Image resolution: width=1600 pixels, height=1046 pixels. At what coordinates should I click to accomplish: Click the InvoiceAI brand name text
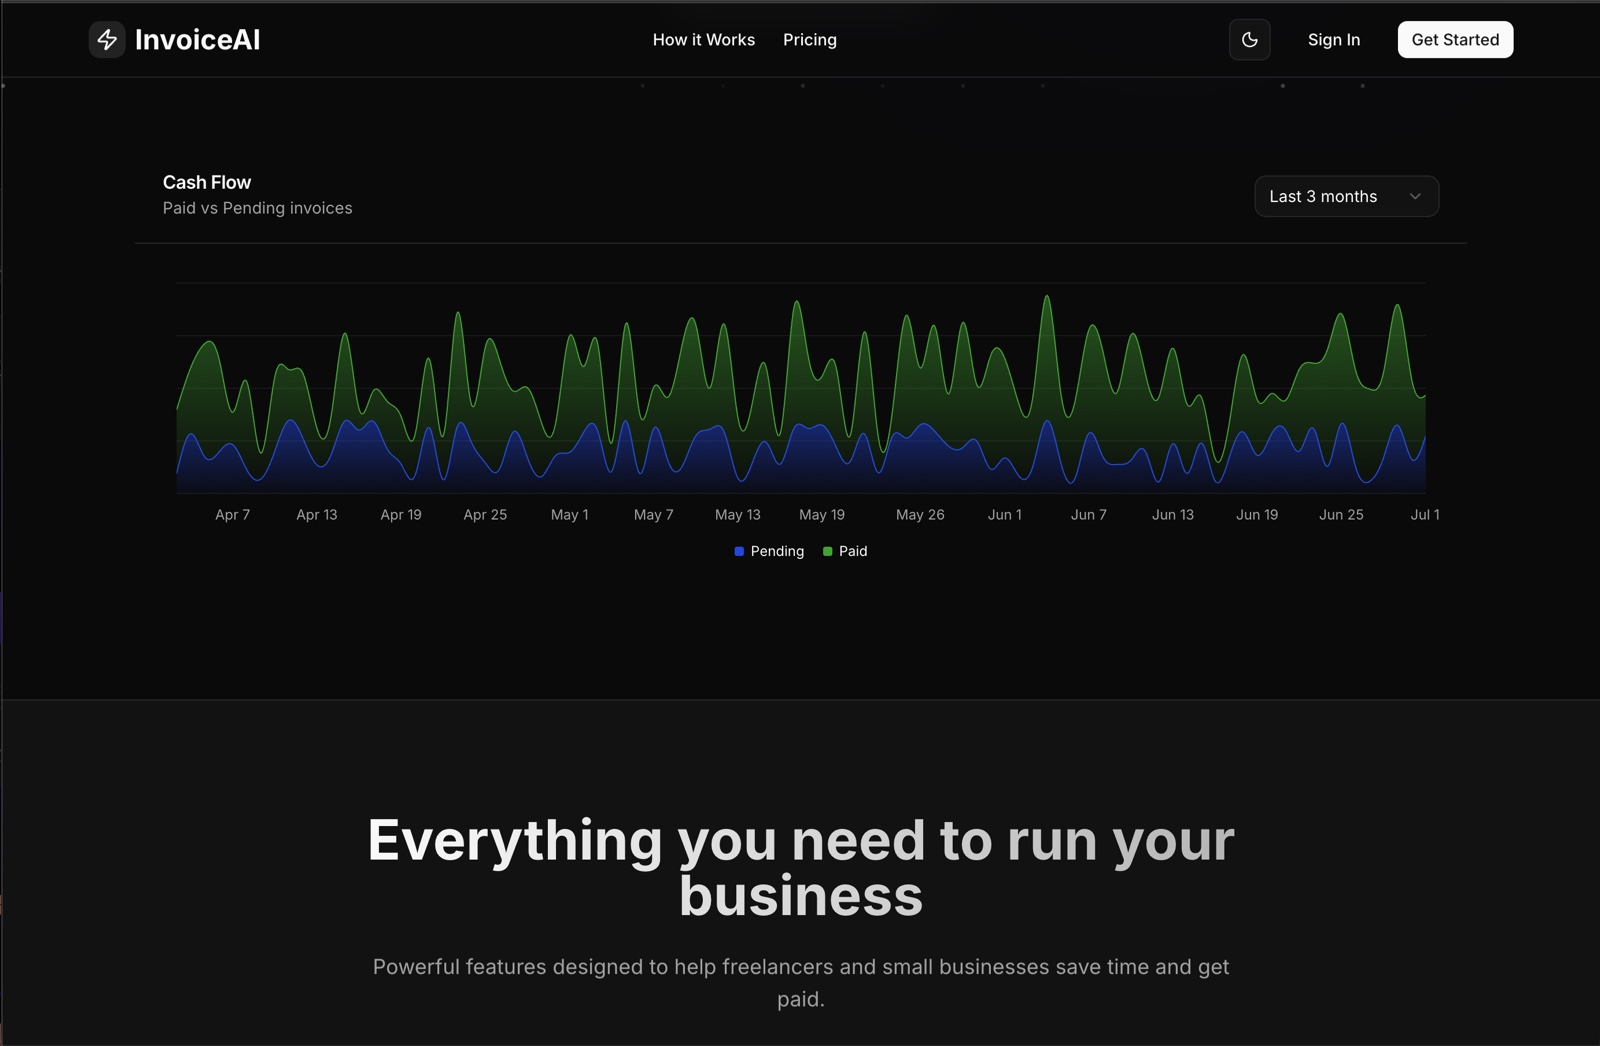pos(198,40)
